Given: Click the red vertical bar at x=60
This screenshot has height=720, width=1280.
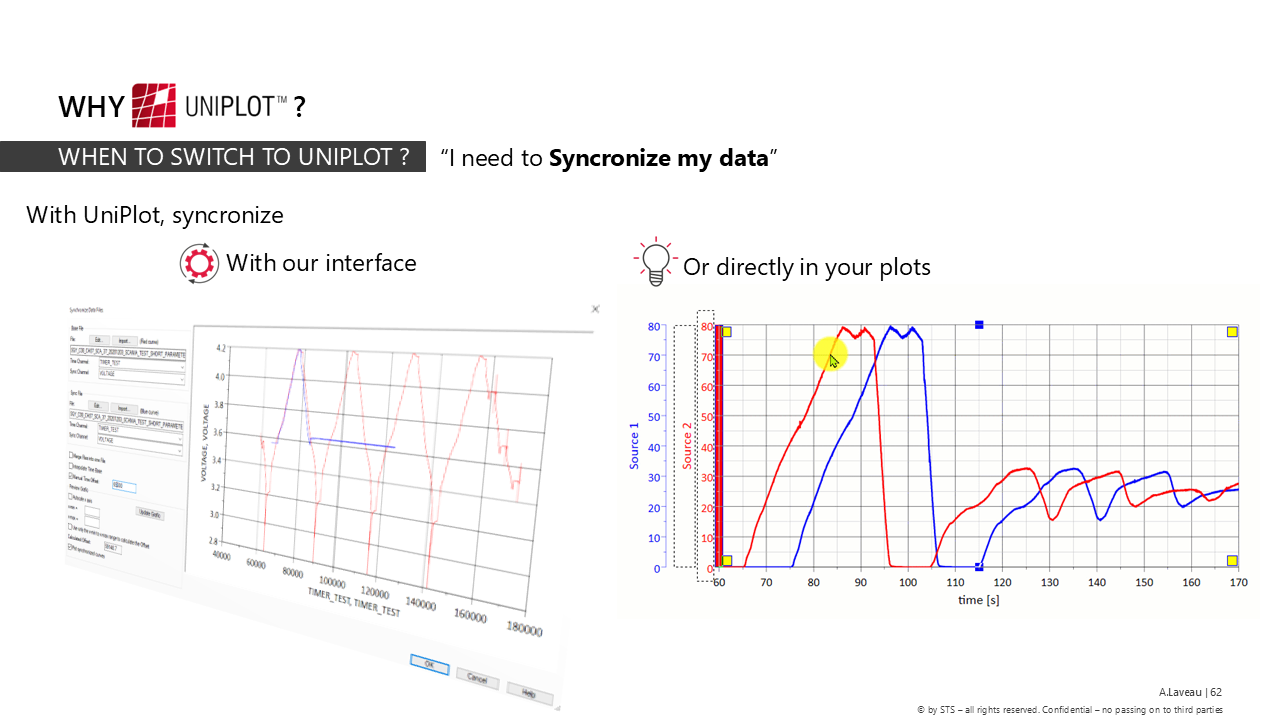Looking at the screenshot, I should click(x=718, y=446).
